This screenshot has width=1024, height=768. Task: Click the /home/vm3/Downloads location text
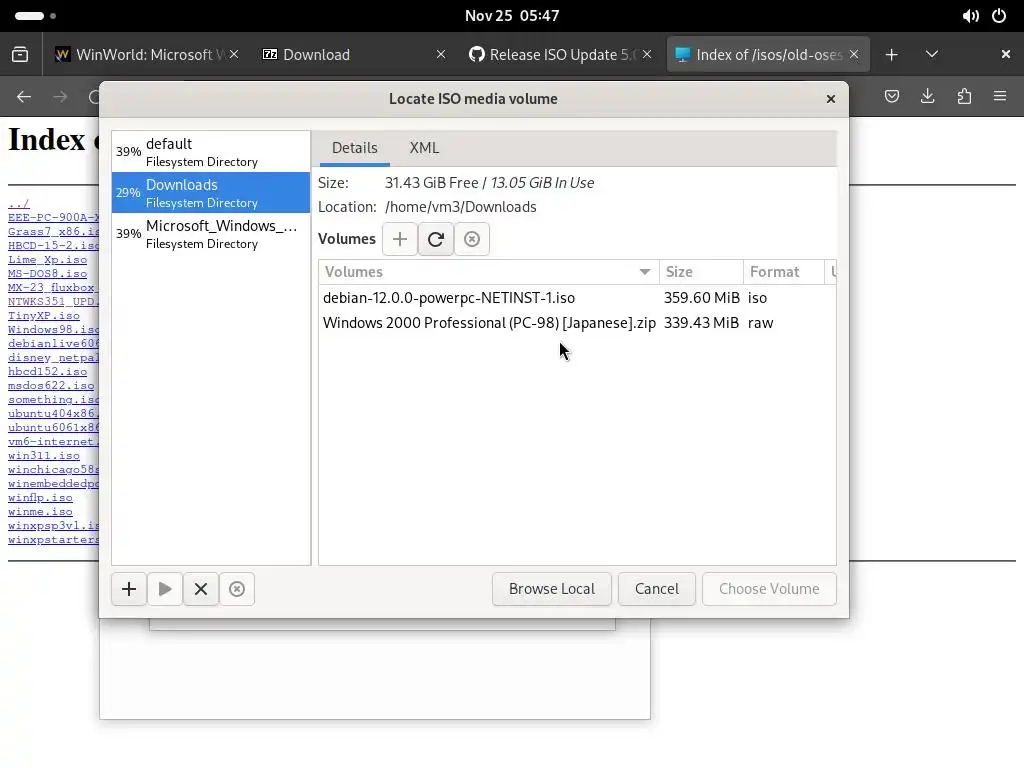460,207
